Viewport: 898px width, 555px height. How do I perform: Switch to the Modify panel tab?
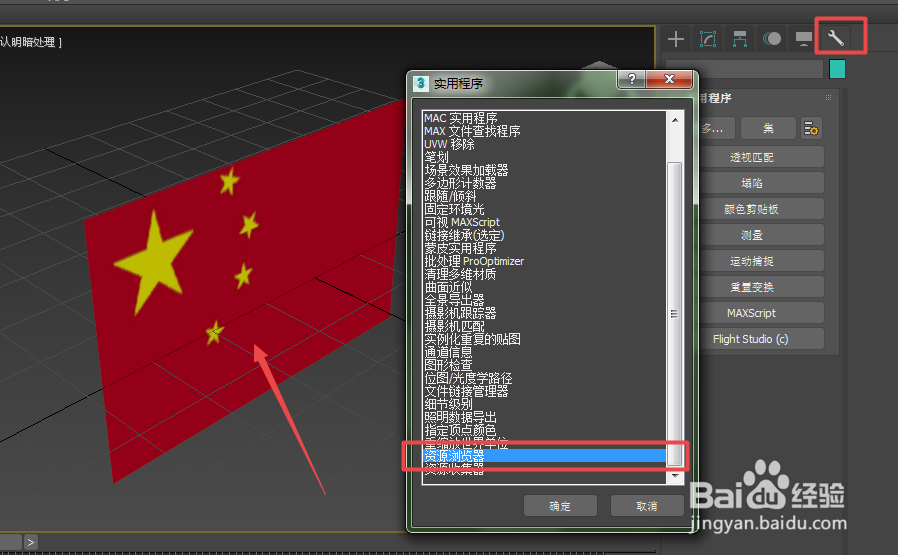(x=708, y=39)
